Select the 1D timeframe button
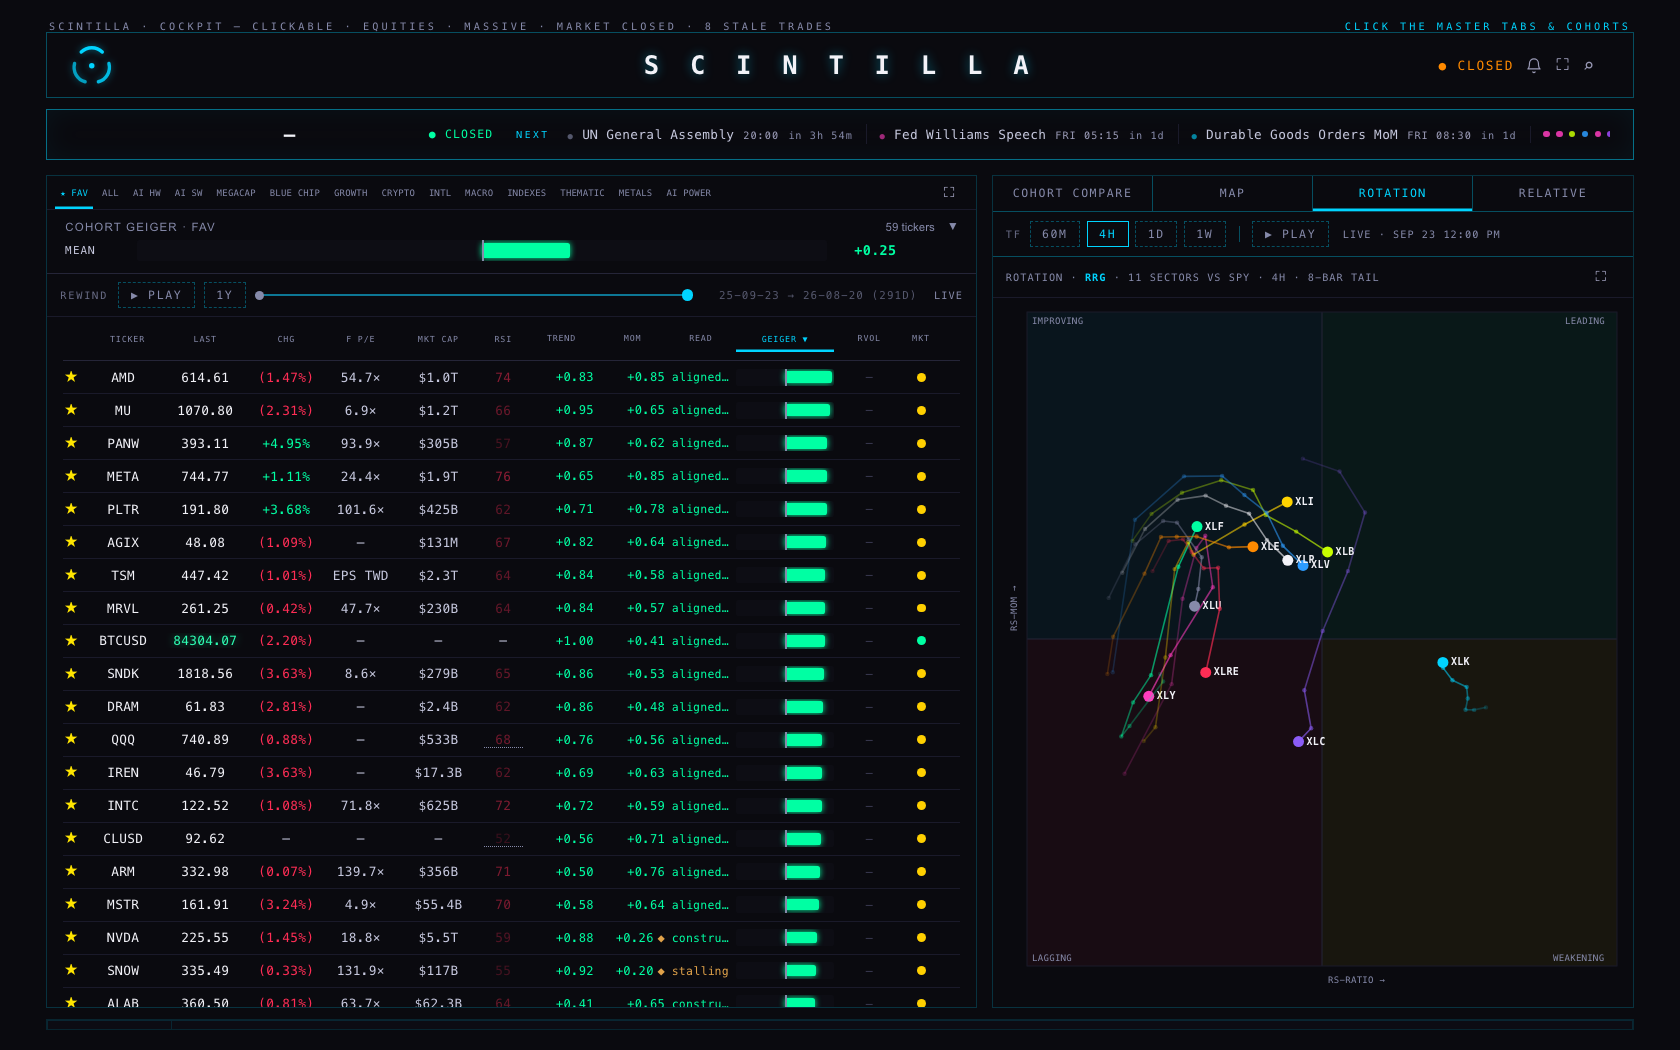The width and height of the screenshot is (1680, 1050). click(x=1156, y=234)
